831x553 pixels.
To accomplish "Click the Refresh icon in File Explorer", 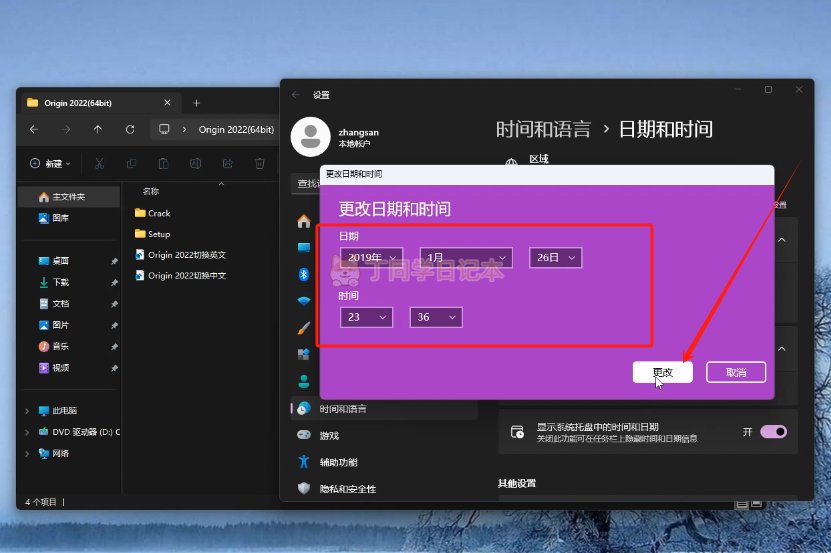I will [x=130, y=129].
